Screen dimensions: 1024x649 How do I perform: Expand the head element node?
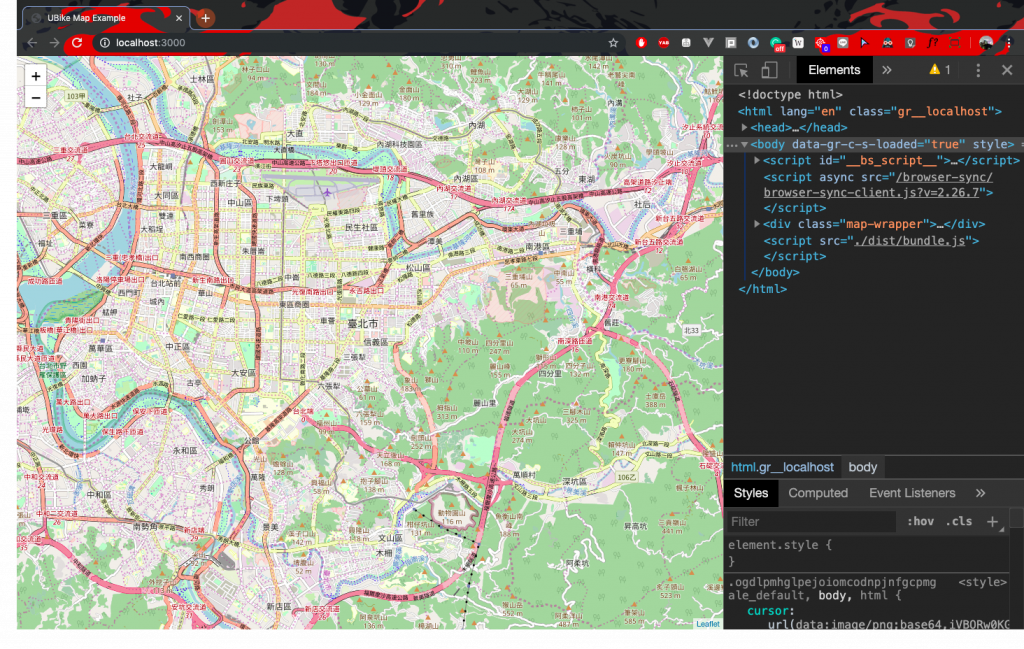coord(744,128)
